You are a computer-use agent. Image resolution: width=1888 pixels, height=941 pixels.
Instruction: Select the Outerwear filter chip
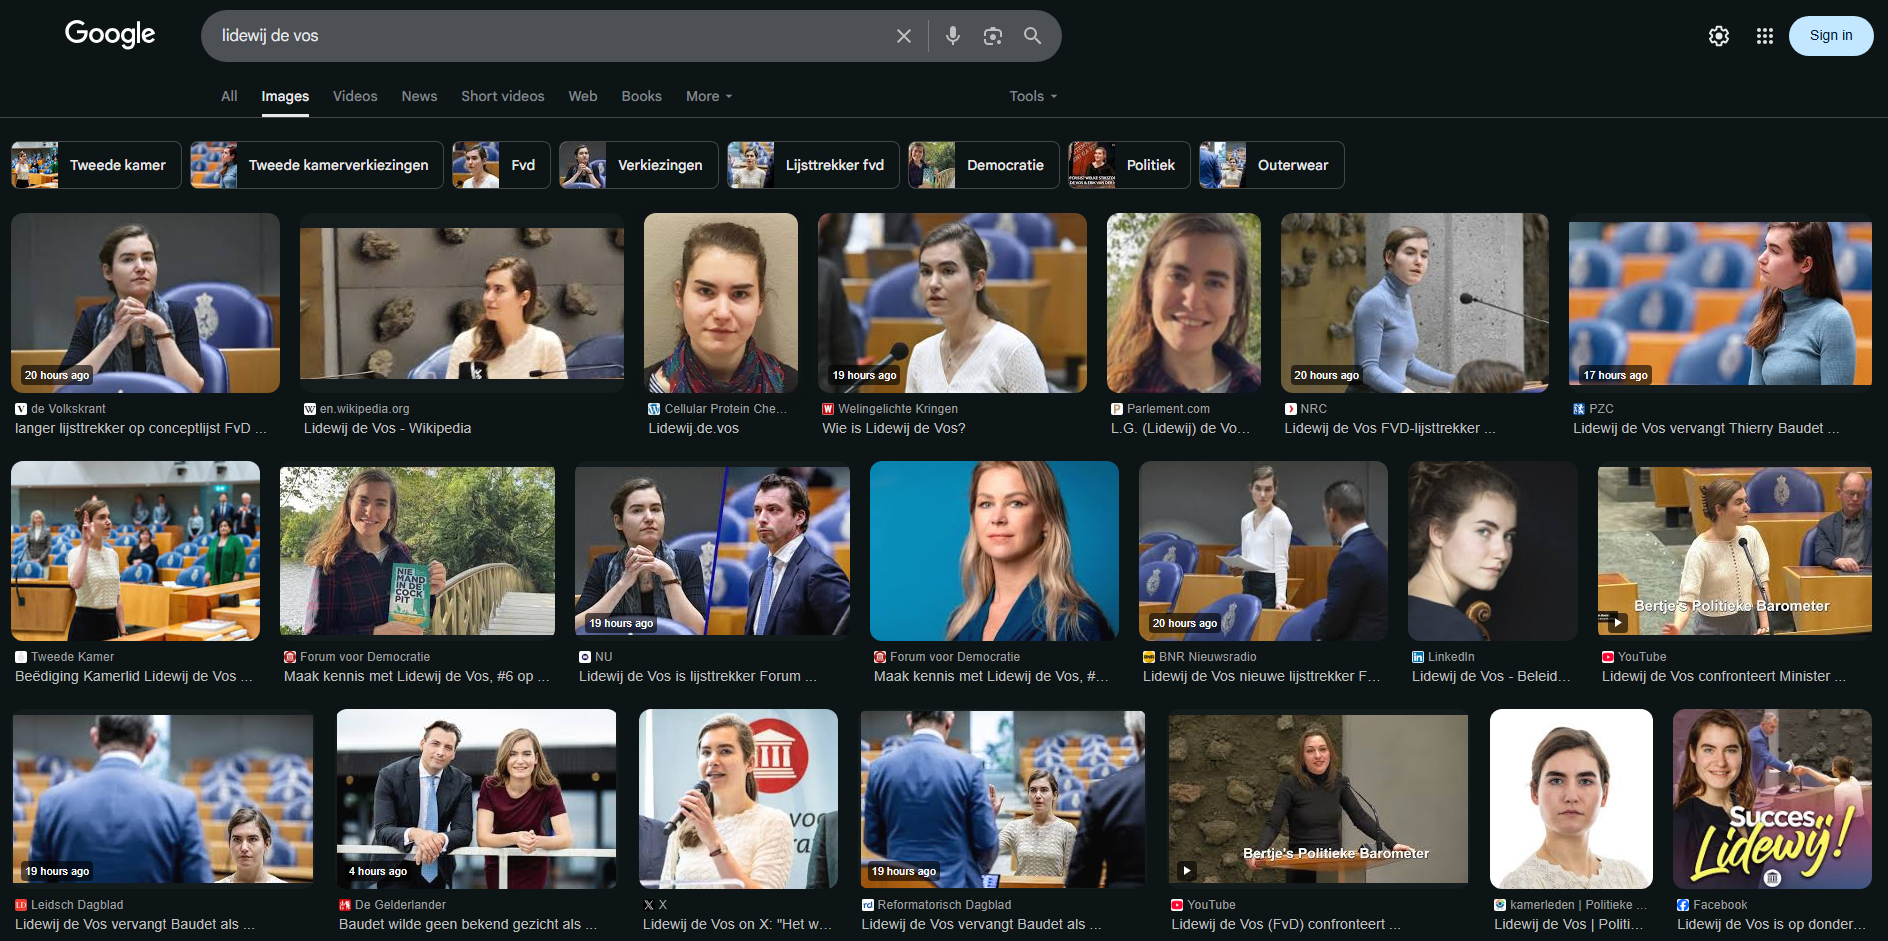pyautogui.click(x=1272, y=165)
